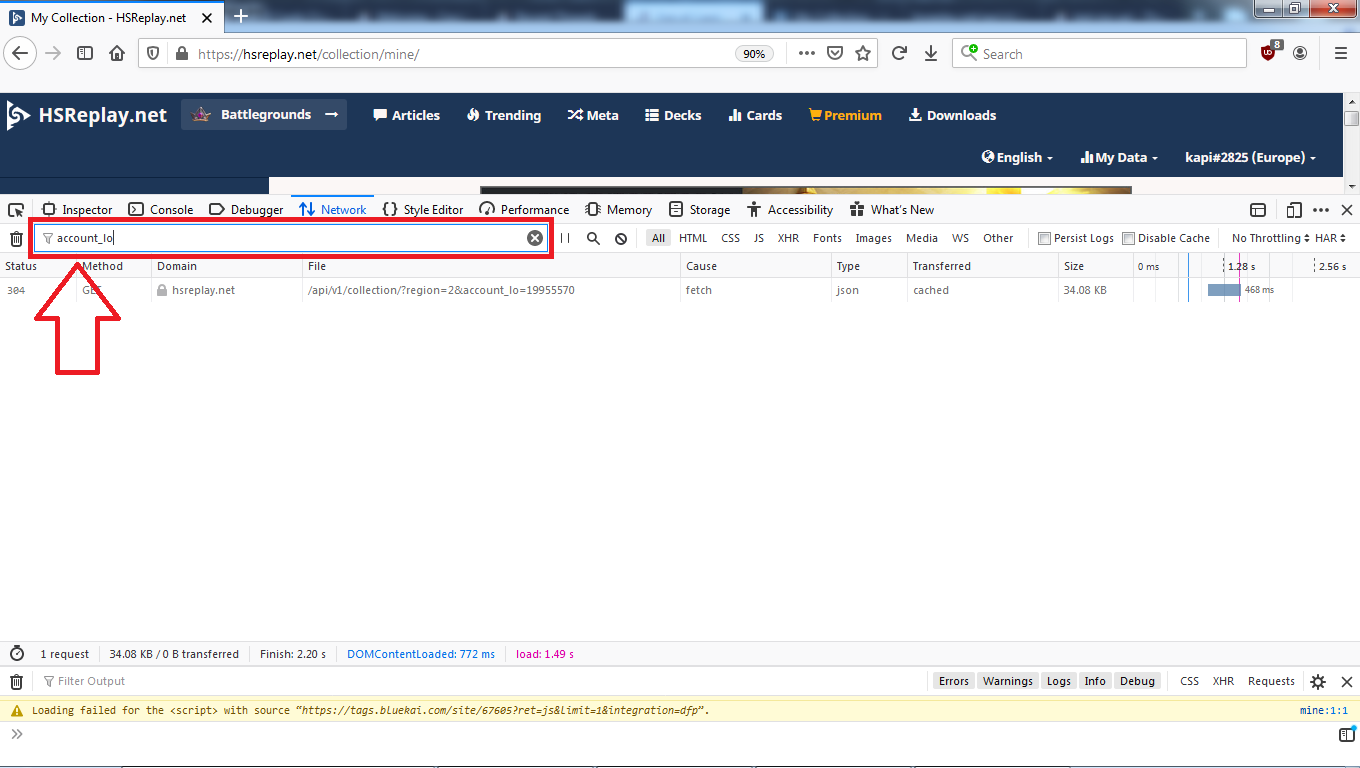Expand kapi#2825 (Europe) account dropdown

(1250, 157)
